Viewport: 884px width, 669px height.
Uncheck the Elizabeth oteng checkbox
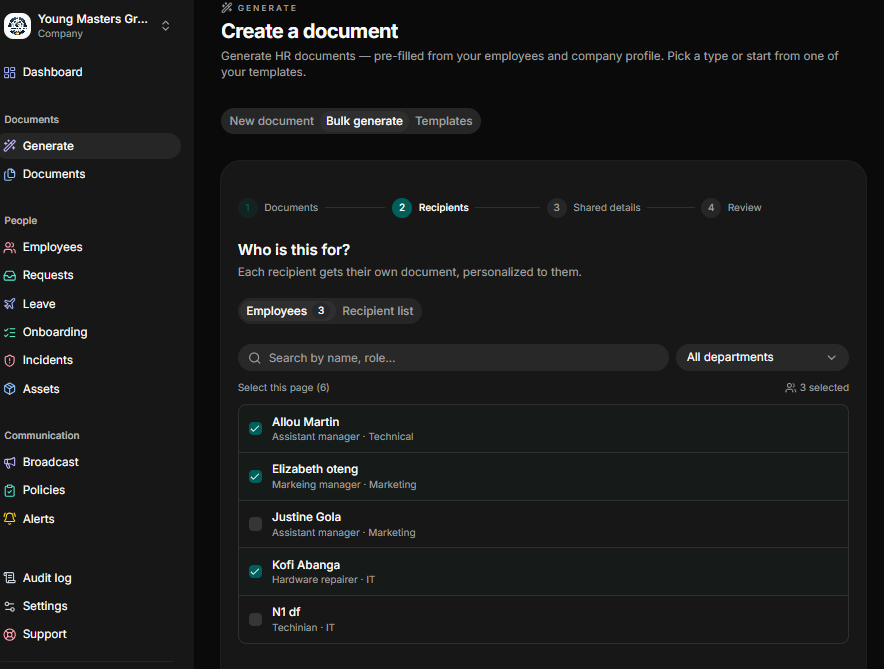pos(255,476)
